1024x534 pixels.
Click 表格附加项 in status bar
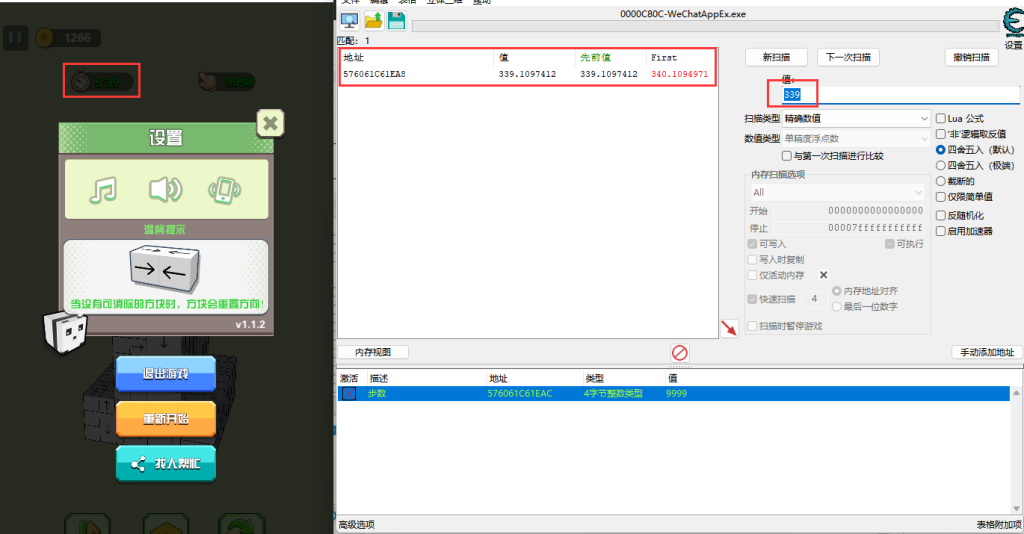coord(999,525)
